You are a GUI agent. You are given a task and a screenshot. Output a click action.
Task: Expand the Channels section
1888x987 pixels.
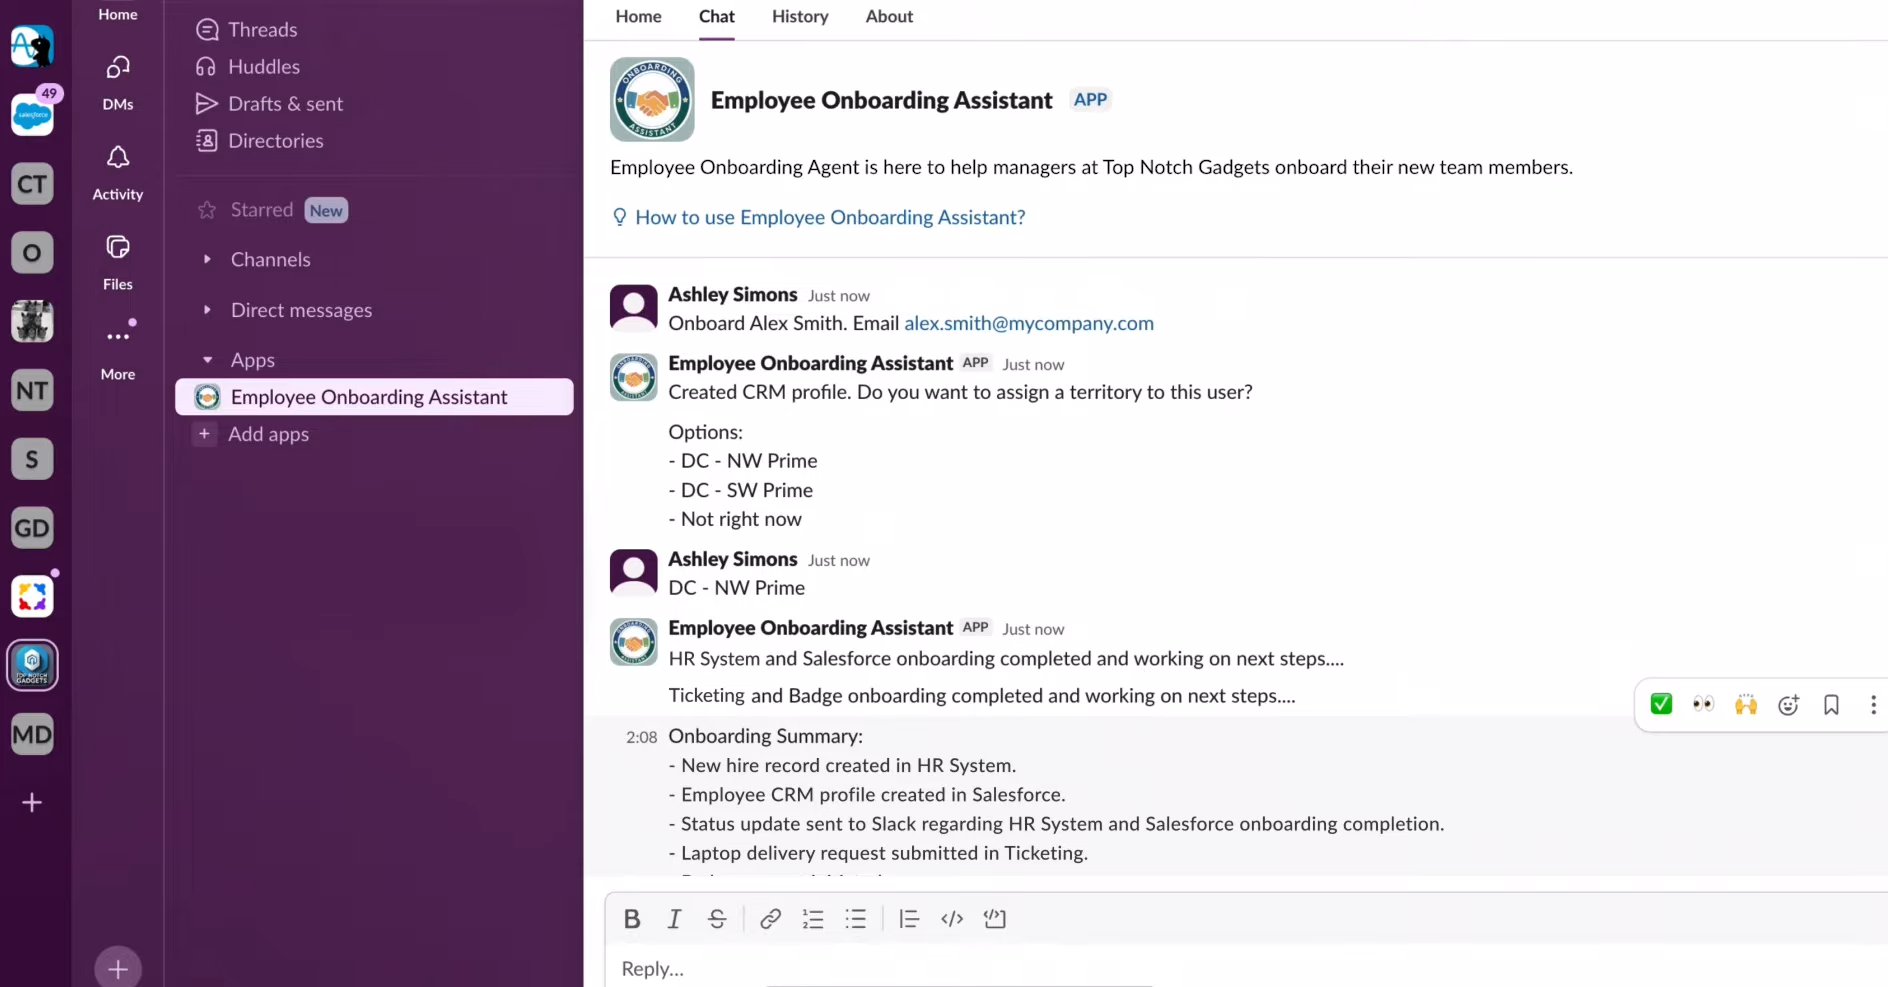point(207,259)
